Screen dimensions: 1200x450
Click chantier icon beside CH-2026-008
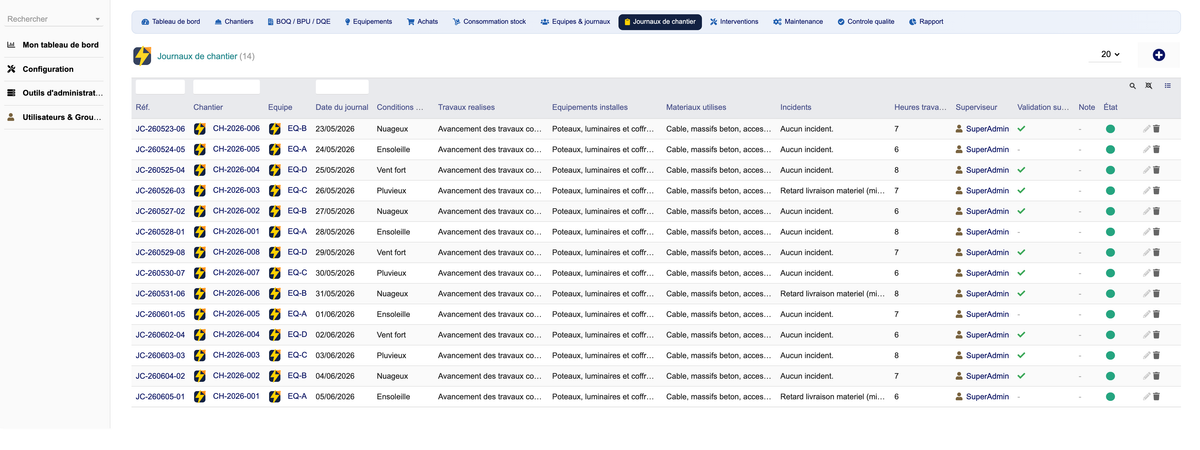(x=200, y=253)
